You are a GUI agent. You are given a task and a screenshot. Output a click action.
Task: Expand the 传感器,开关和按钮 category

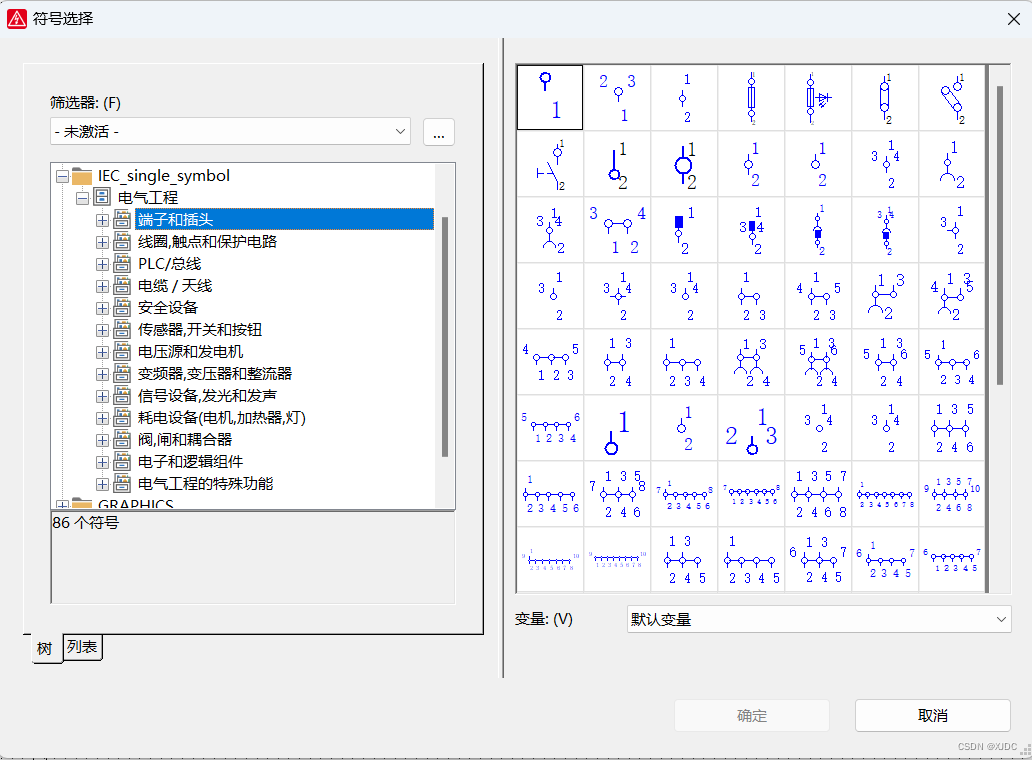pos(102,330)
